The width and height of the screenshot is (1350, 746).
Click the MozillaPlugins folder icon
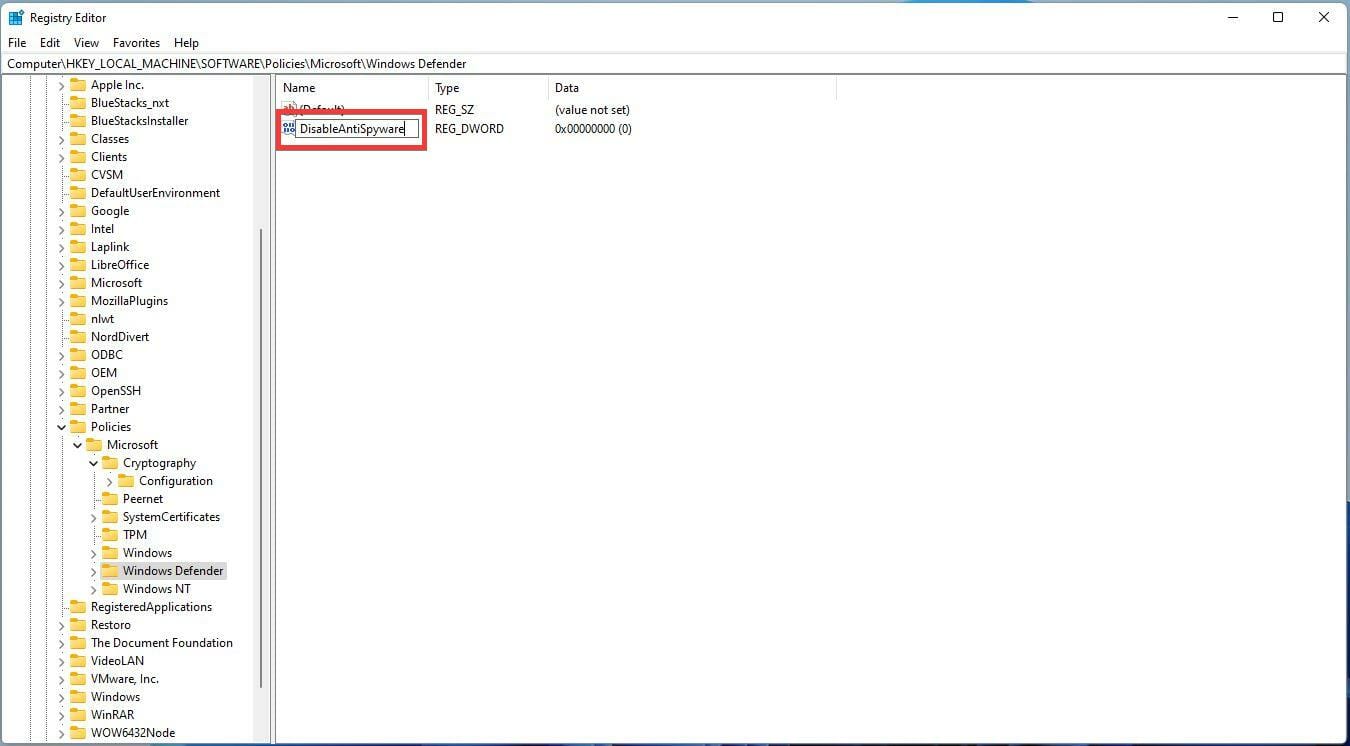pyautogui.click(x=78, y=301)
